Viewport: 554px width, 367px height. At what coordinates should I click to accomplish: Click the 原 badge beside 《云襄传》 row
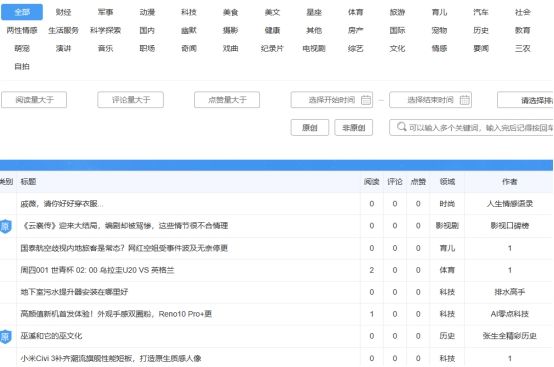coord(5,226)
